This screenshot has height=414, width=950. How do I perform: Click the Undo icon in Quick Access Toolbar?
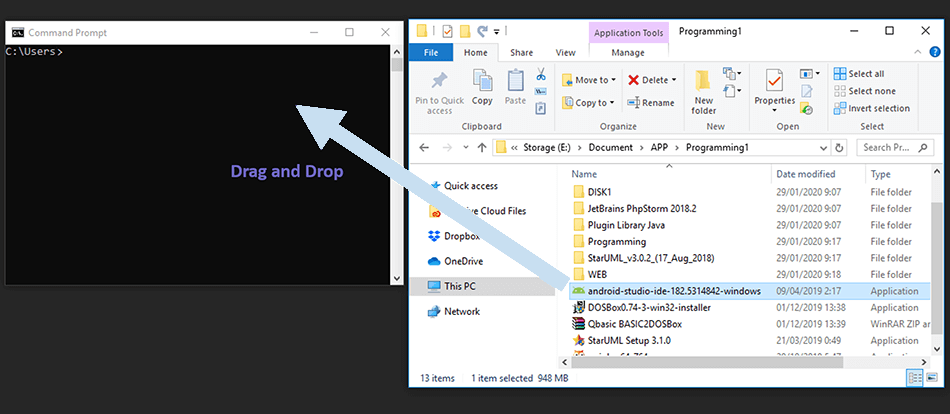(x=482, y=31)
